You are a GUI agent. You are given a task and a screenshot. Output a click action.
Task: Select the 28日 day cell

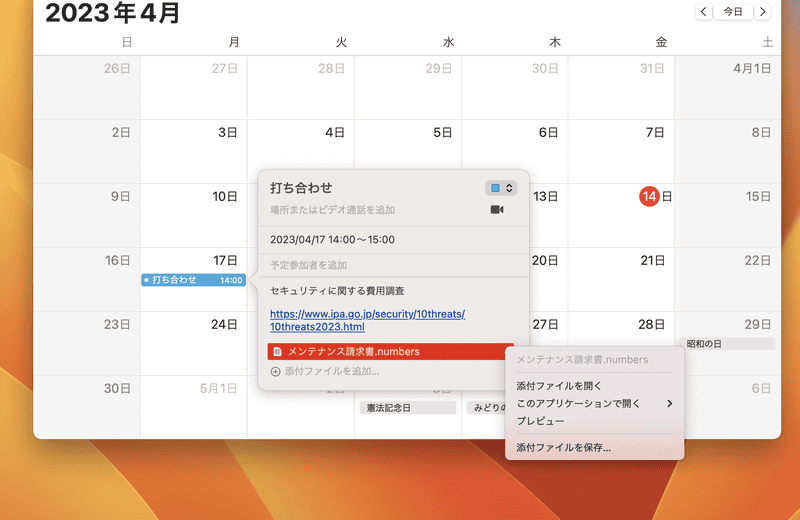pos(621,343)
